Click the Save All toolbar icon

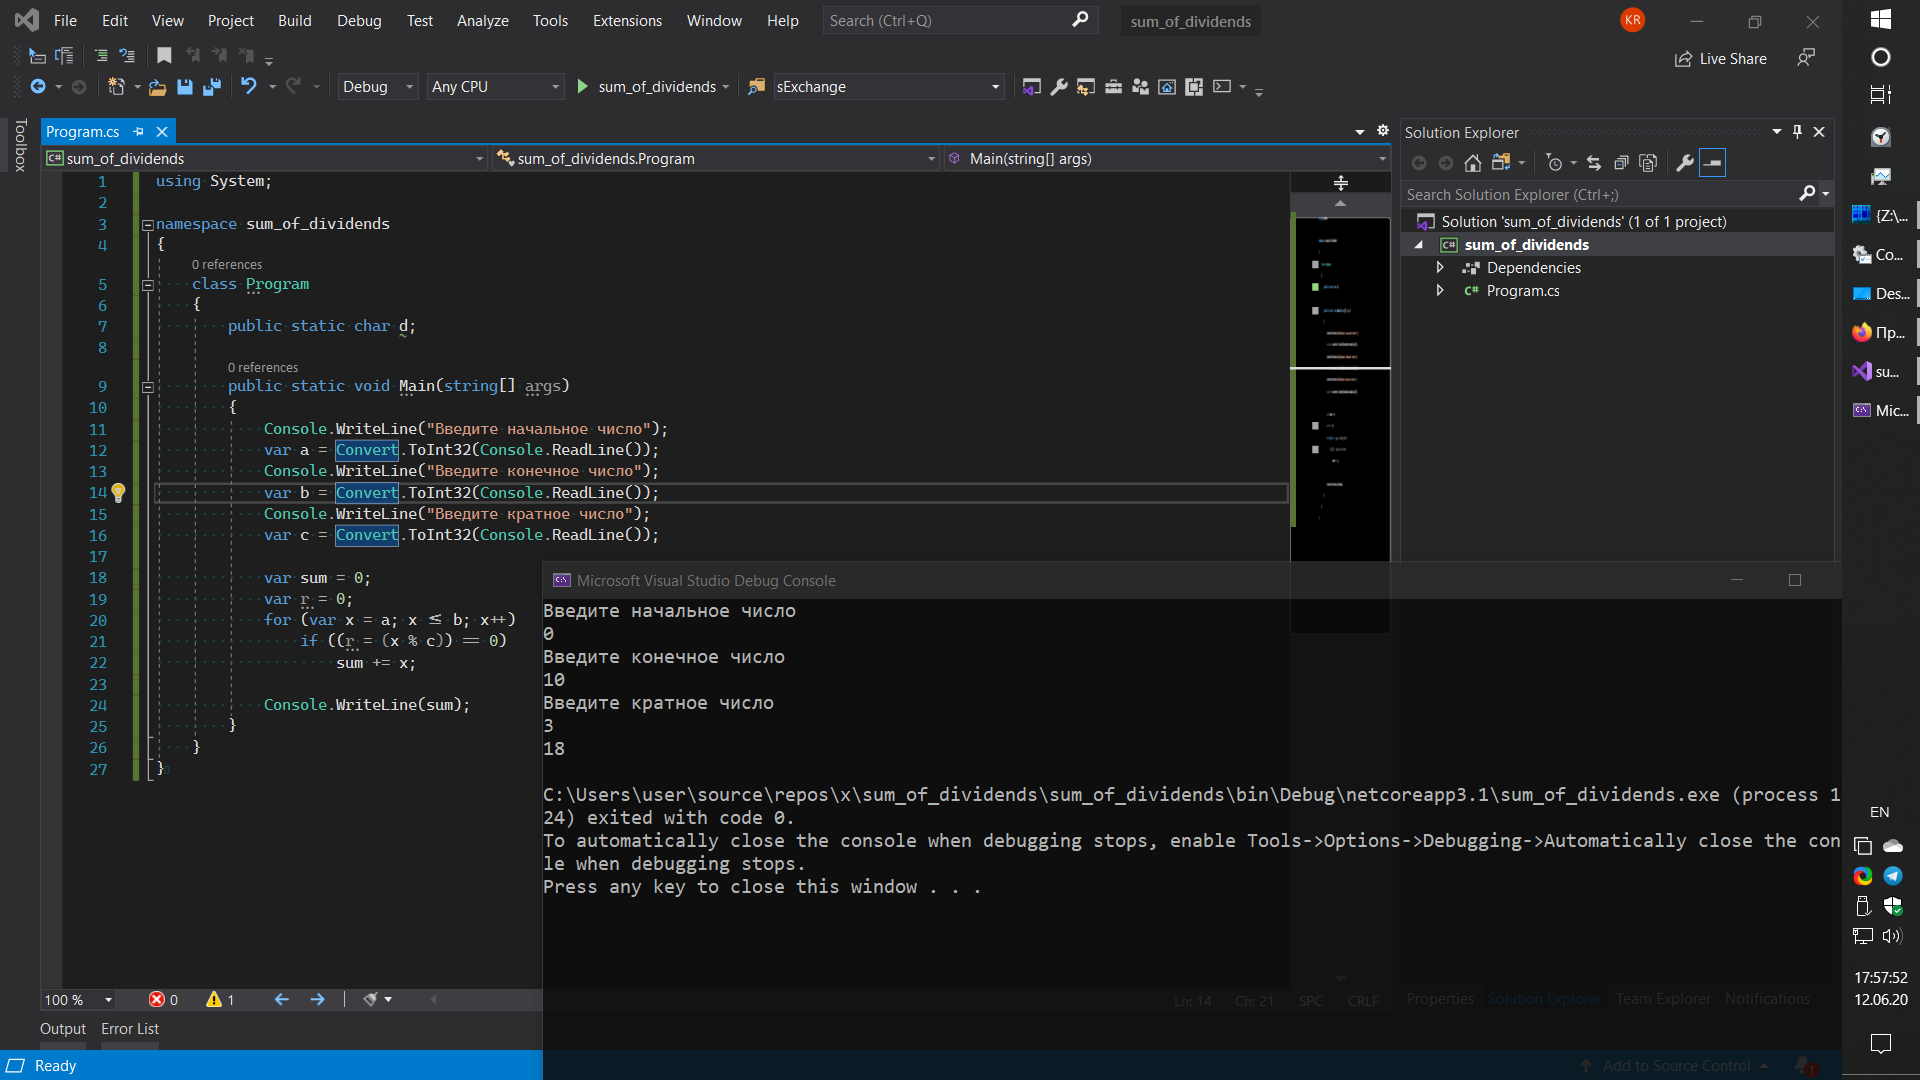[x=212, y=87]
